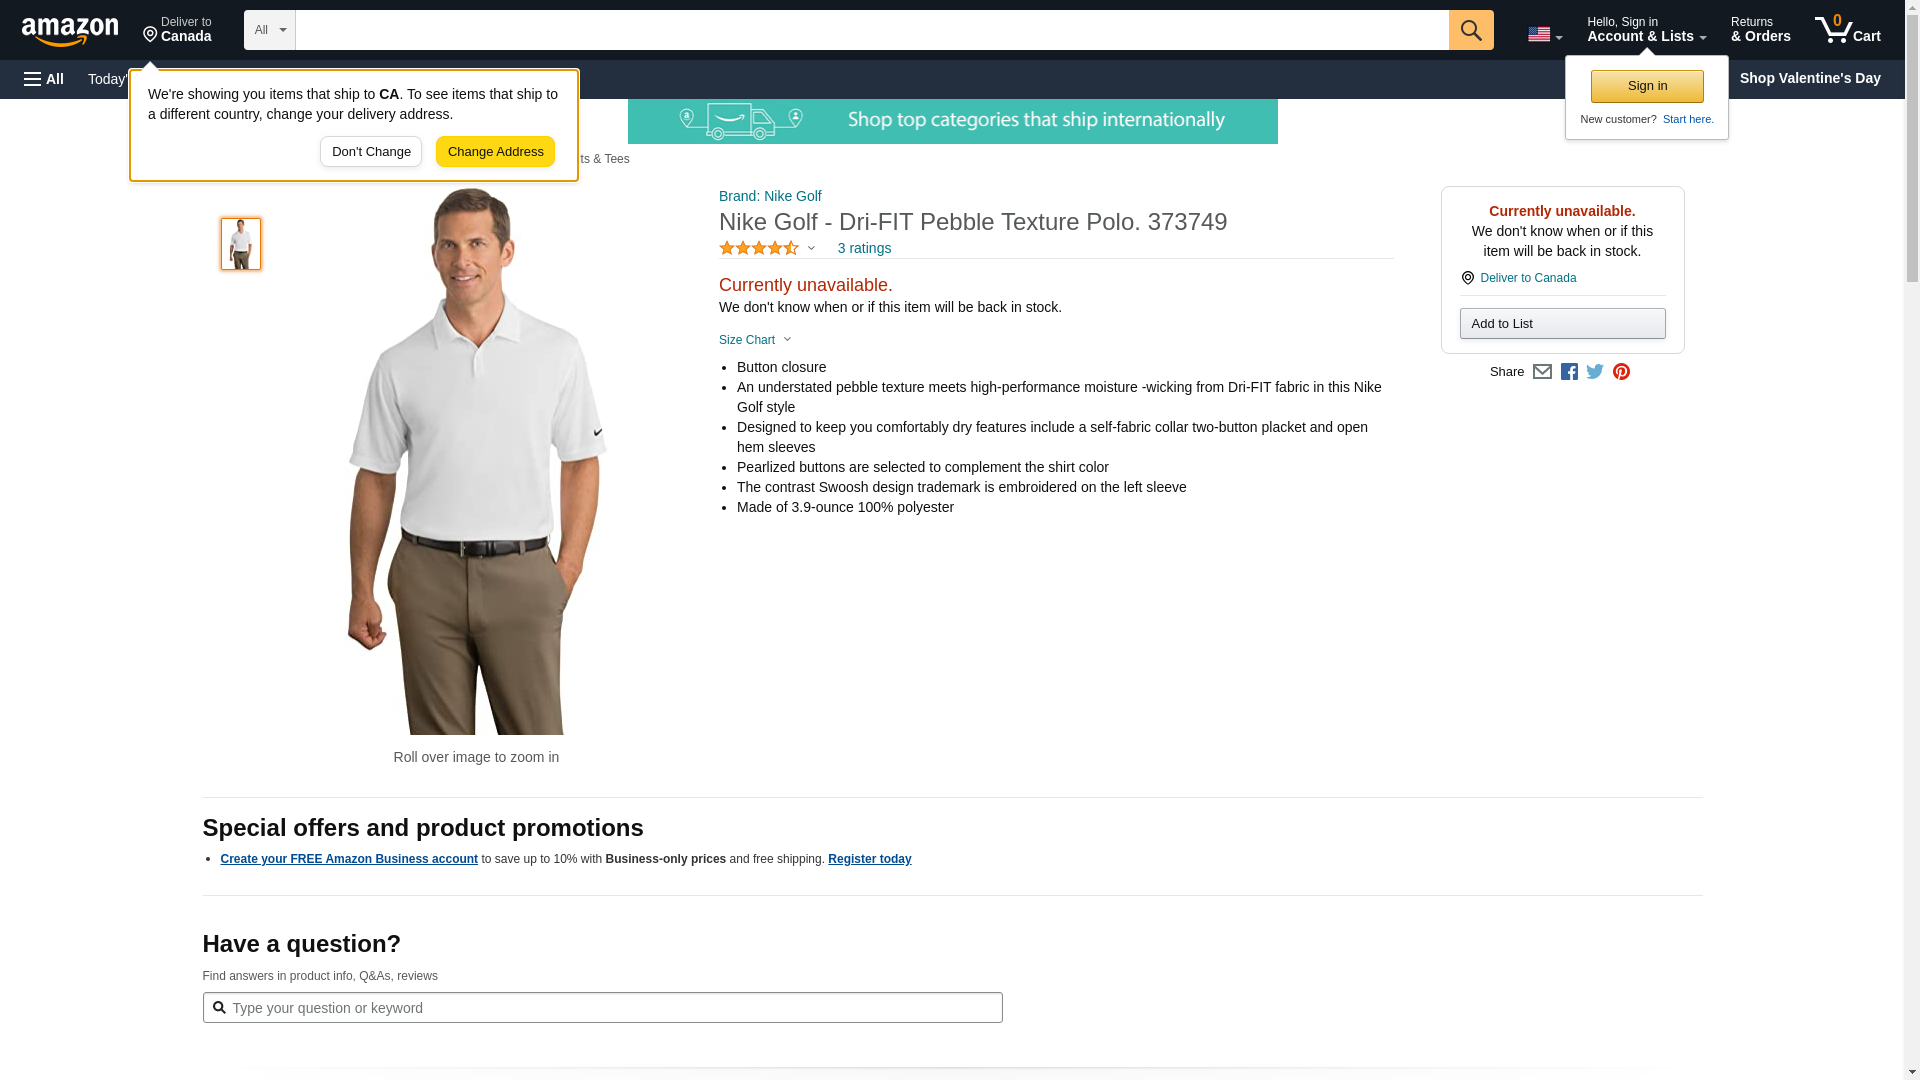Expand the star rating breakdown
Image resolution: width=1920 pixels, height=1080 pixels.
(767, 248)
